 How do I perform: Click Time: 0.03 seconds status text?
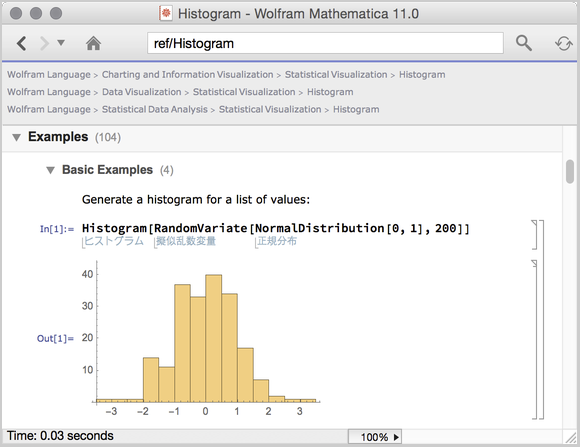coord(60,436)
